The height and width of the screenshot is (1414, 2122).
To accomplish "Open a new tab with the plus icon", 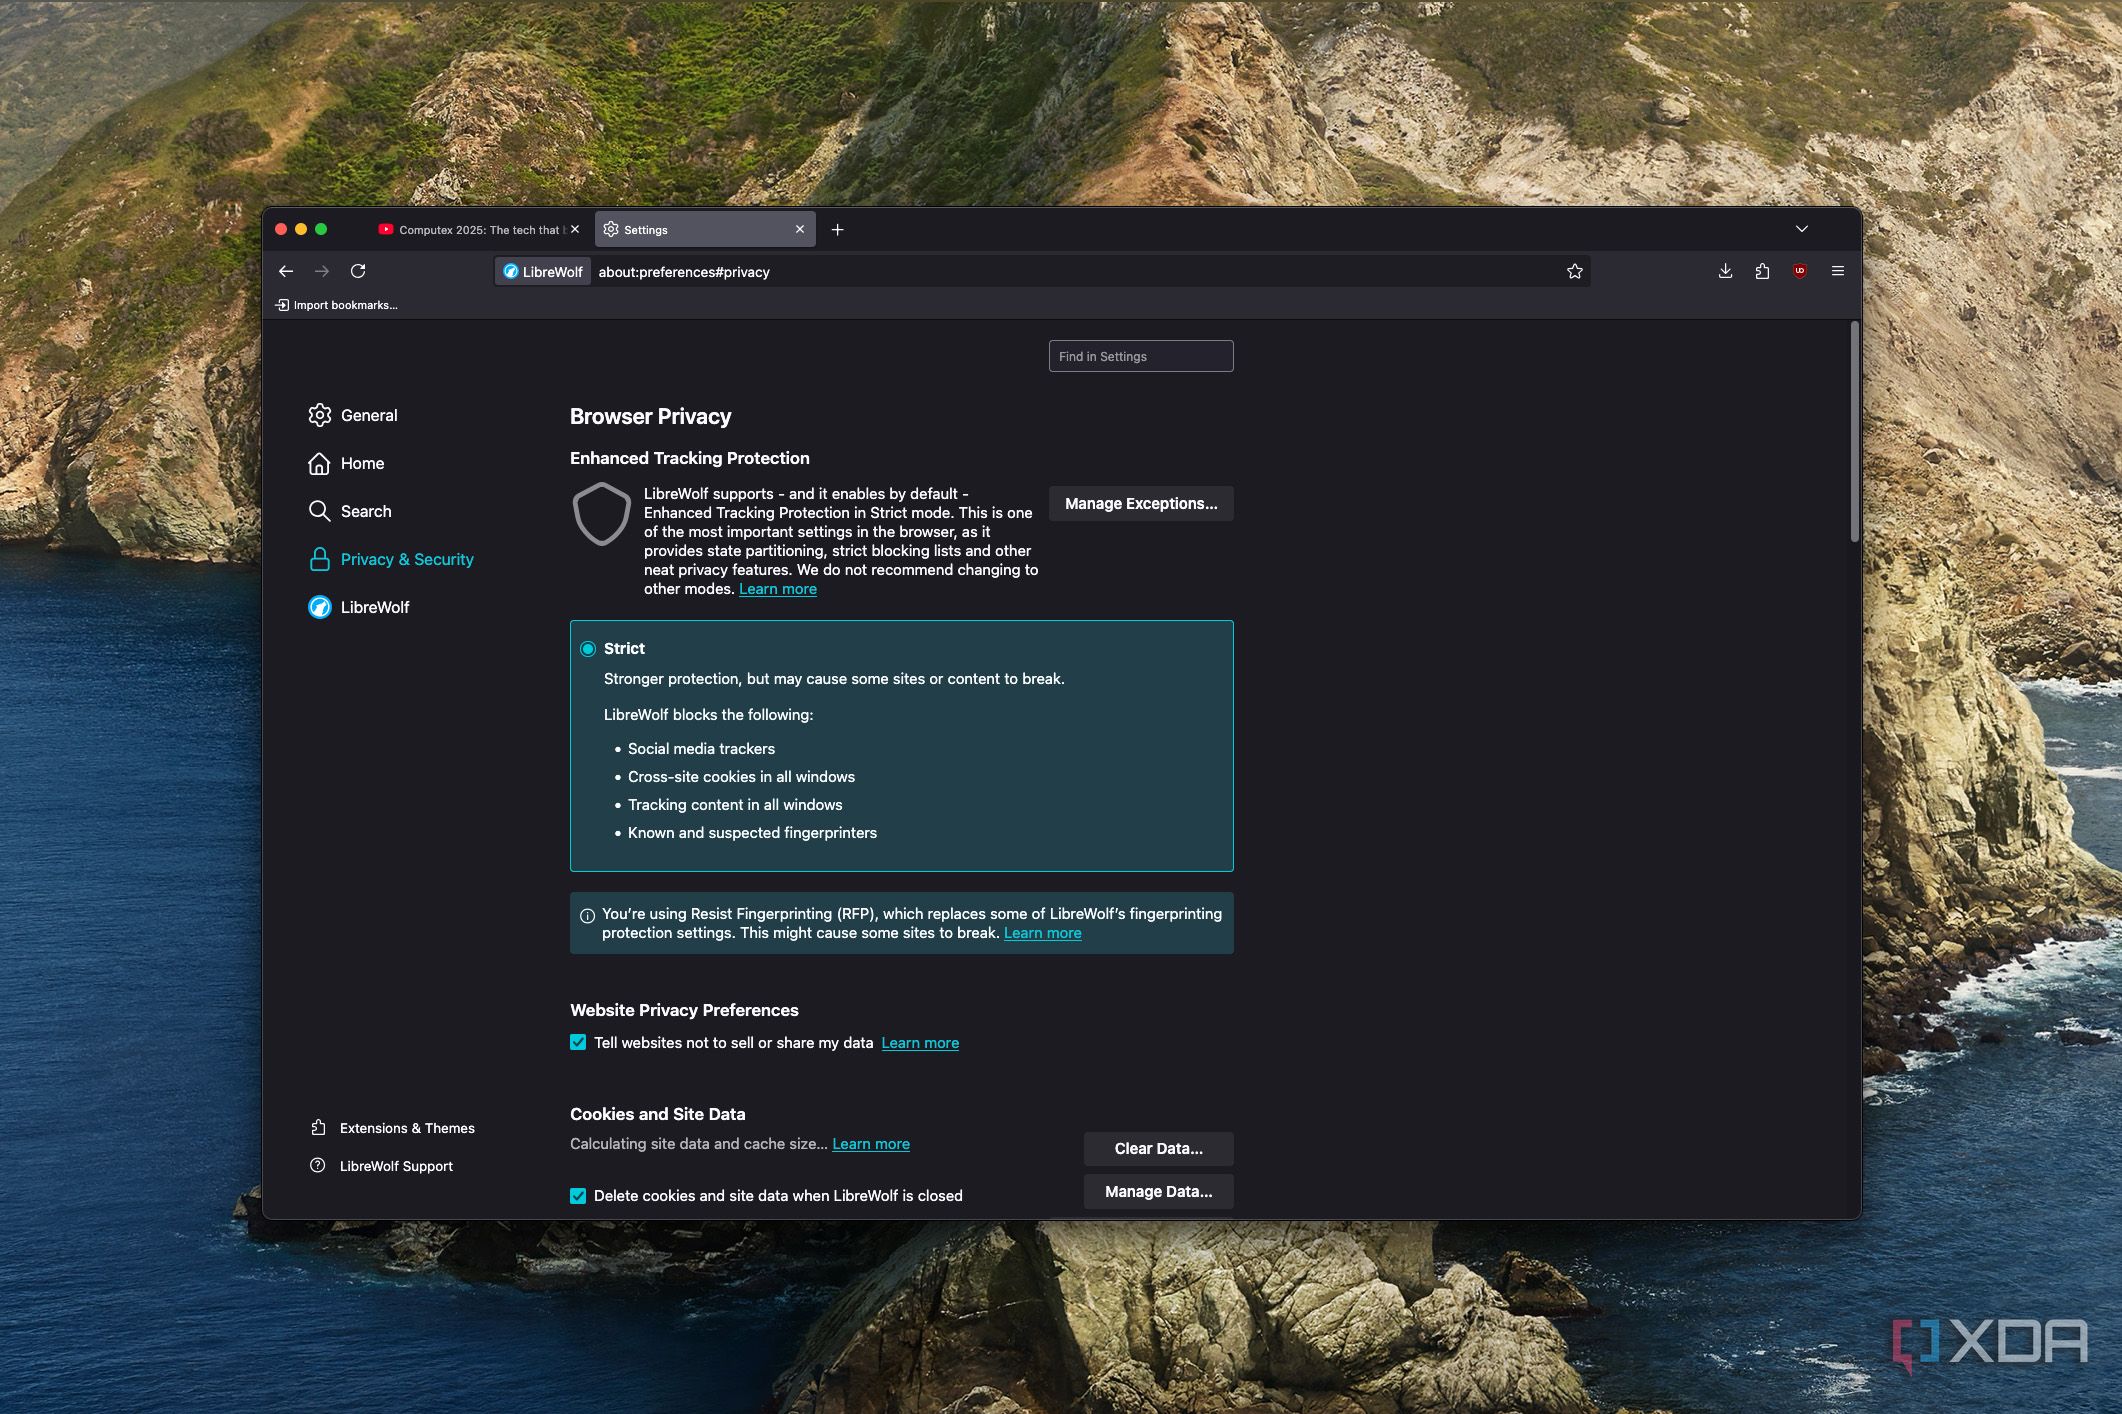I will pyautogui.click(x=837, y=230).
